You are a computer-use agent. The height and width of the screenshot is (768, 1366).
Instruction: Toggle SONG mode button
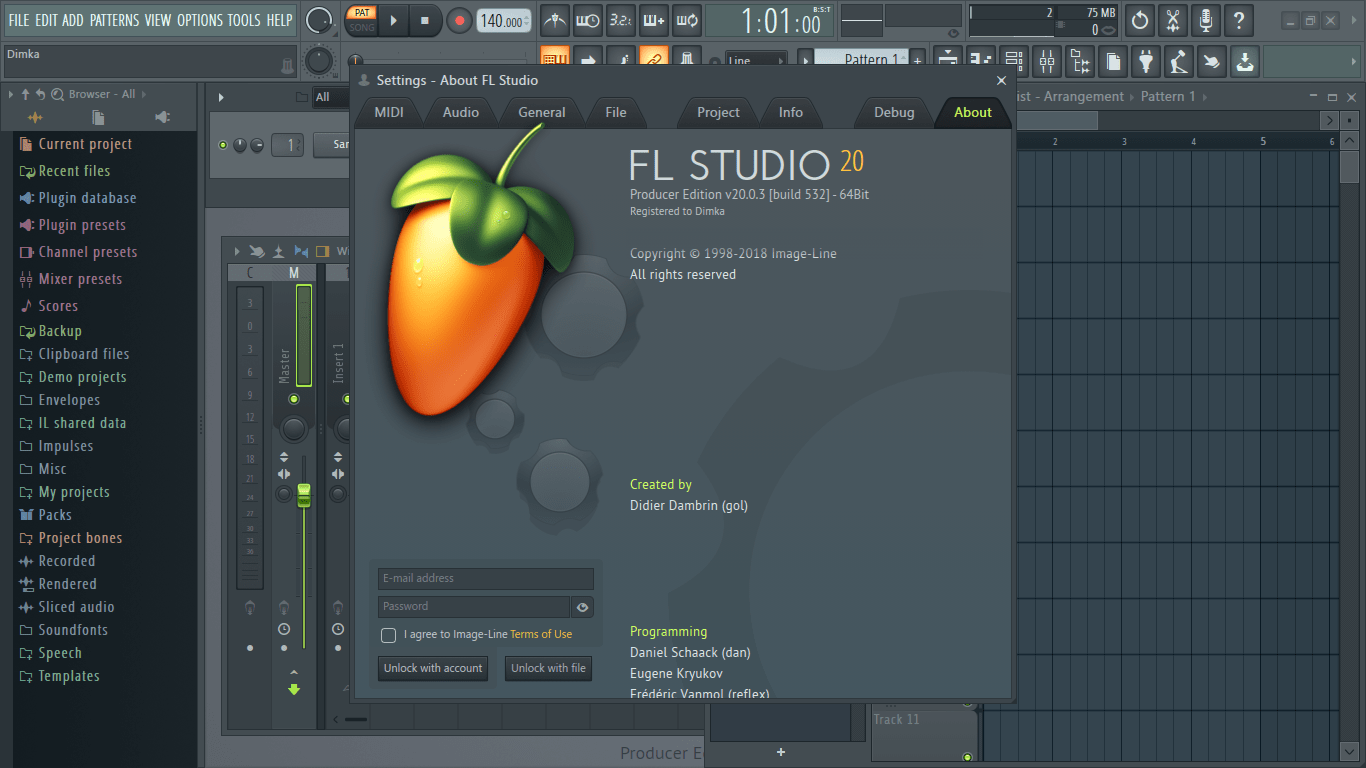[x=360, y=28]
